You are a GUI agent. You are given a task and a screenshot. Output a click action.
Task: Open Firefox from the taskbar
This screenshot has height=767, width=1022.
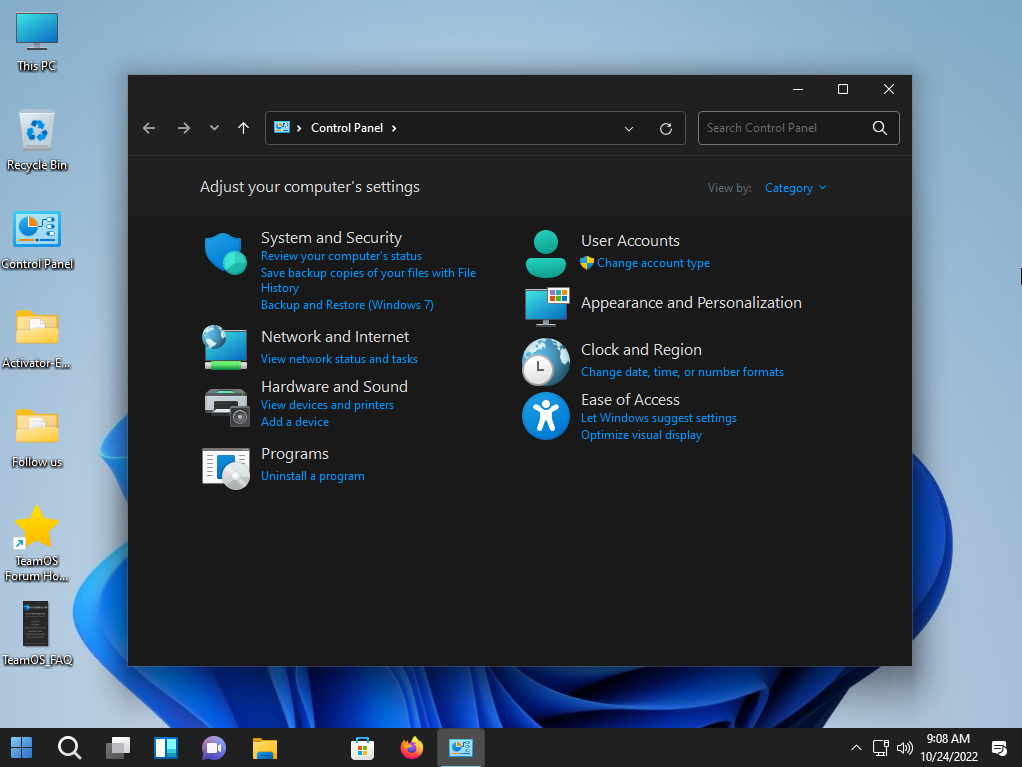[411, 748]
